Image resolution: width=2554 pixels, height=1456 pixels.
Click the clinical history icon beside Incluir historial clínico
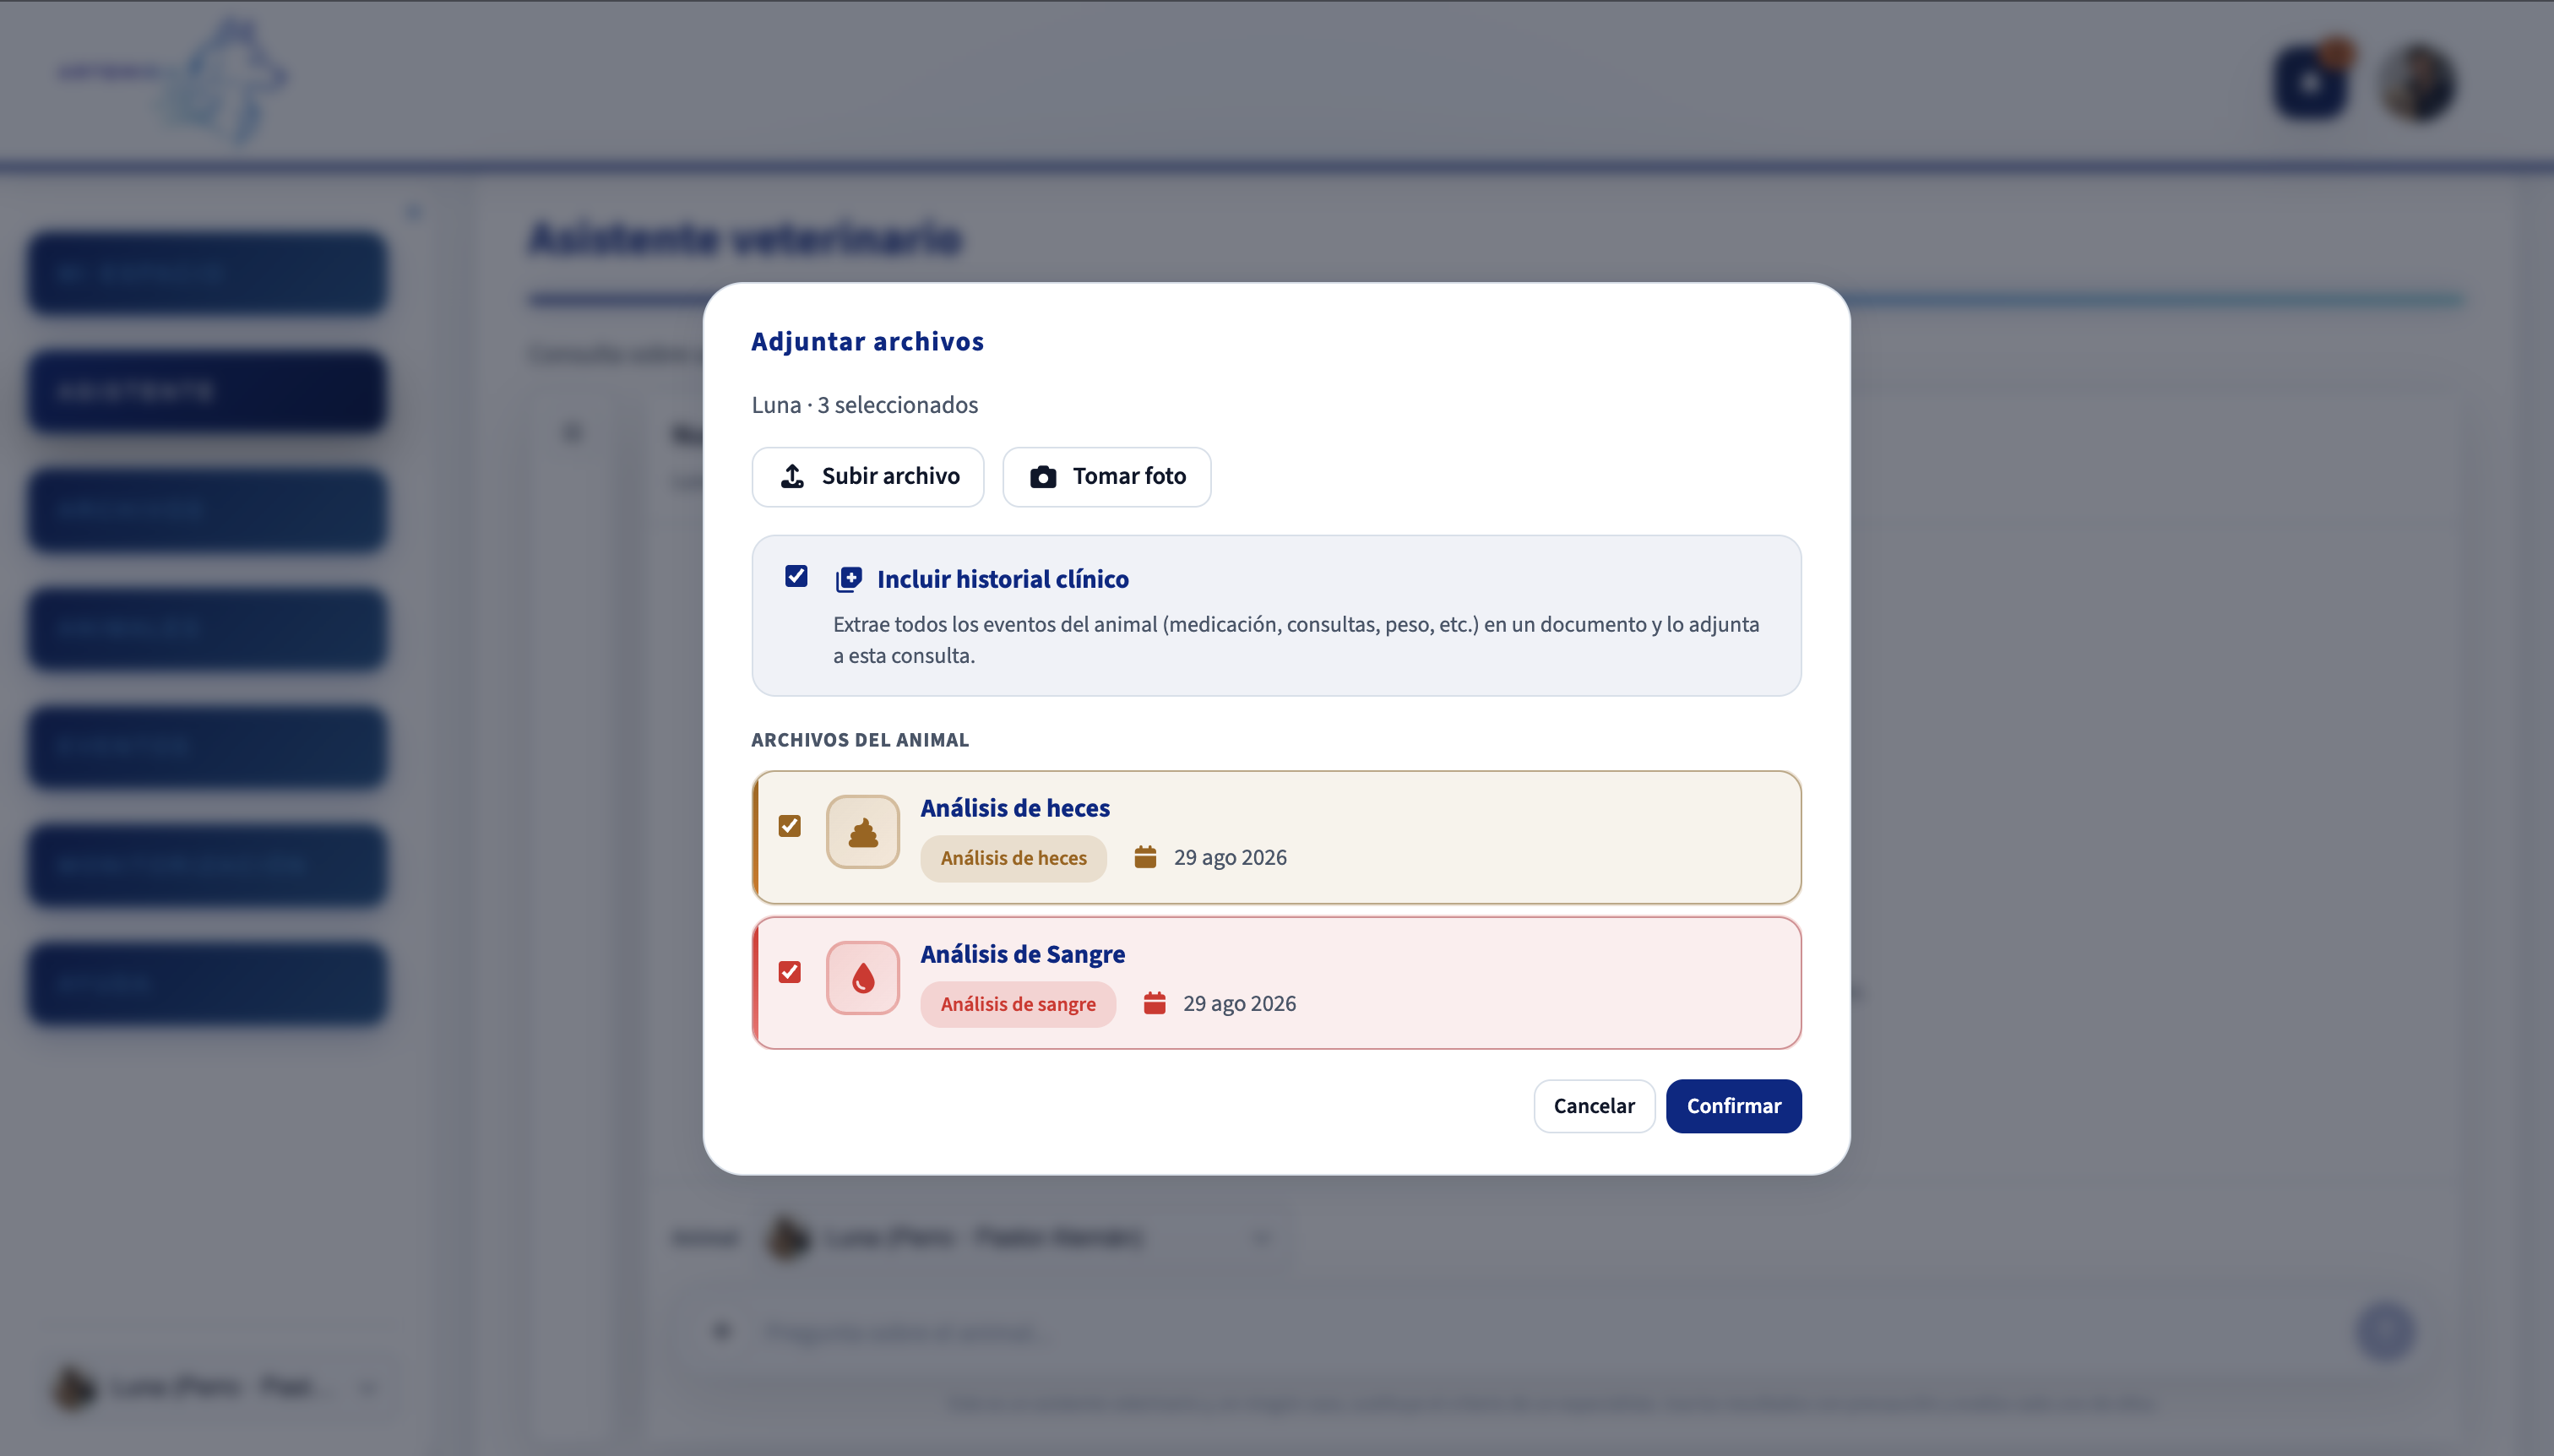(x=849, y=579)
